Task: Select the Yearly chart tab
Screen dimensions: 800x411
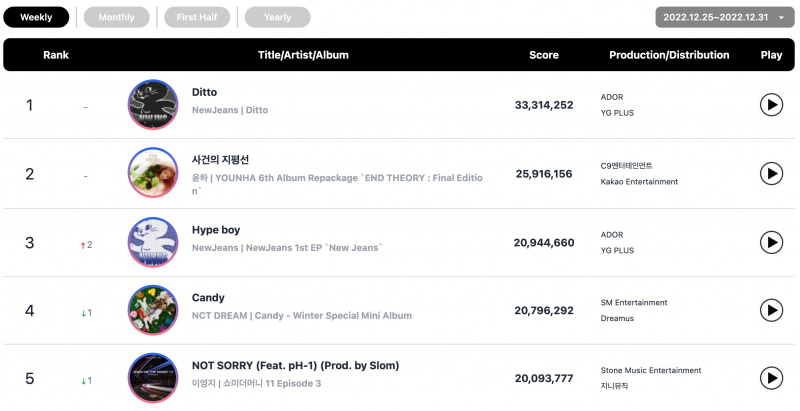Action: pyautogui.click(x=278, y=17)
